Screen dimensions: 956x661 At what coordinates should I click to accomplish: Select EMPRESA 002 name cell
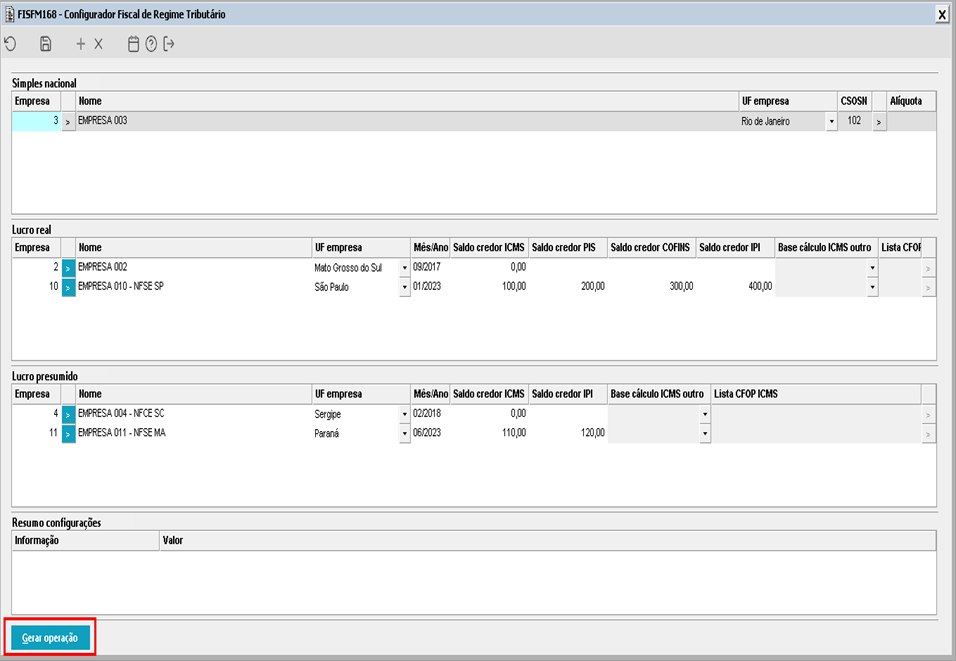click(194, 267)
